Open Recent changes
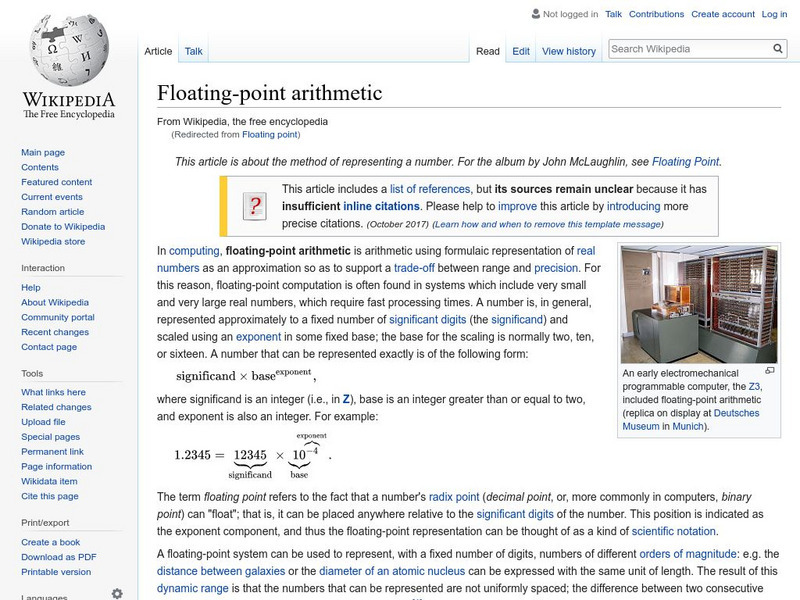The image size is (800, 600). pyautogui.click(x=55, y=332)
